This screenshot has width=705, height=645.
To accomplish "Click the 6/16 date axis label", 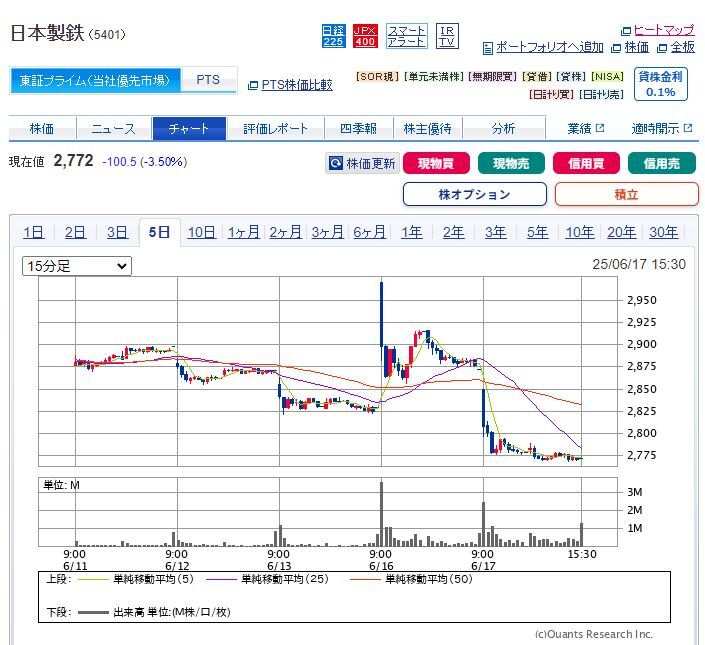I will [381, 566].
